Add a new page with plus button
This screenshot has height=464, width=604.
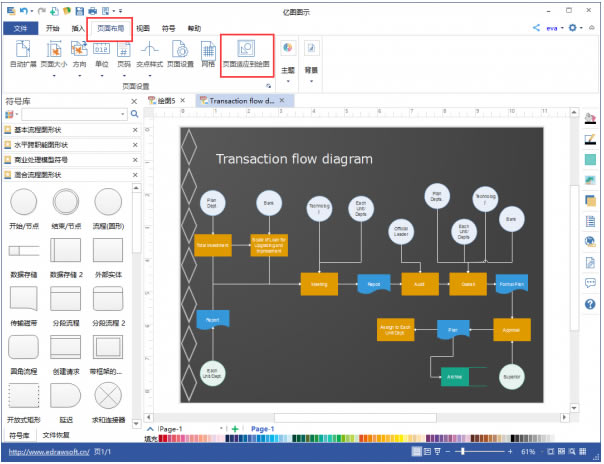tap(234, 428)
